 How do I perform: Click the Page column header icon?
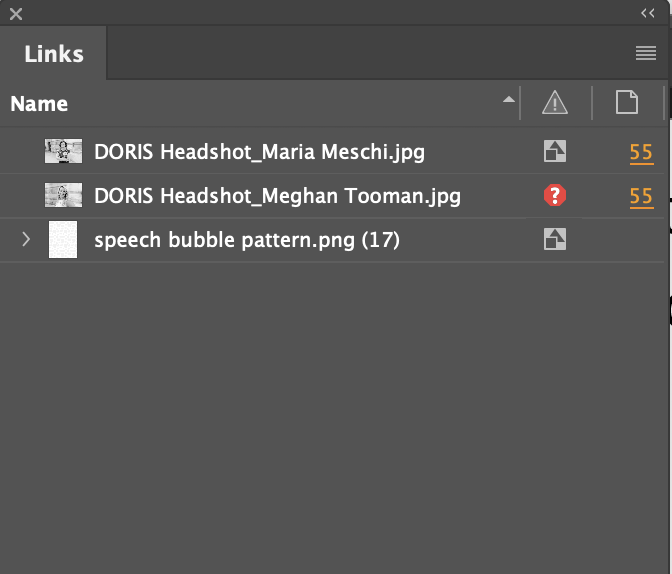[x=627, y=102]
